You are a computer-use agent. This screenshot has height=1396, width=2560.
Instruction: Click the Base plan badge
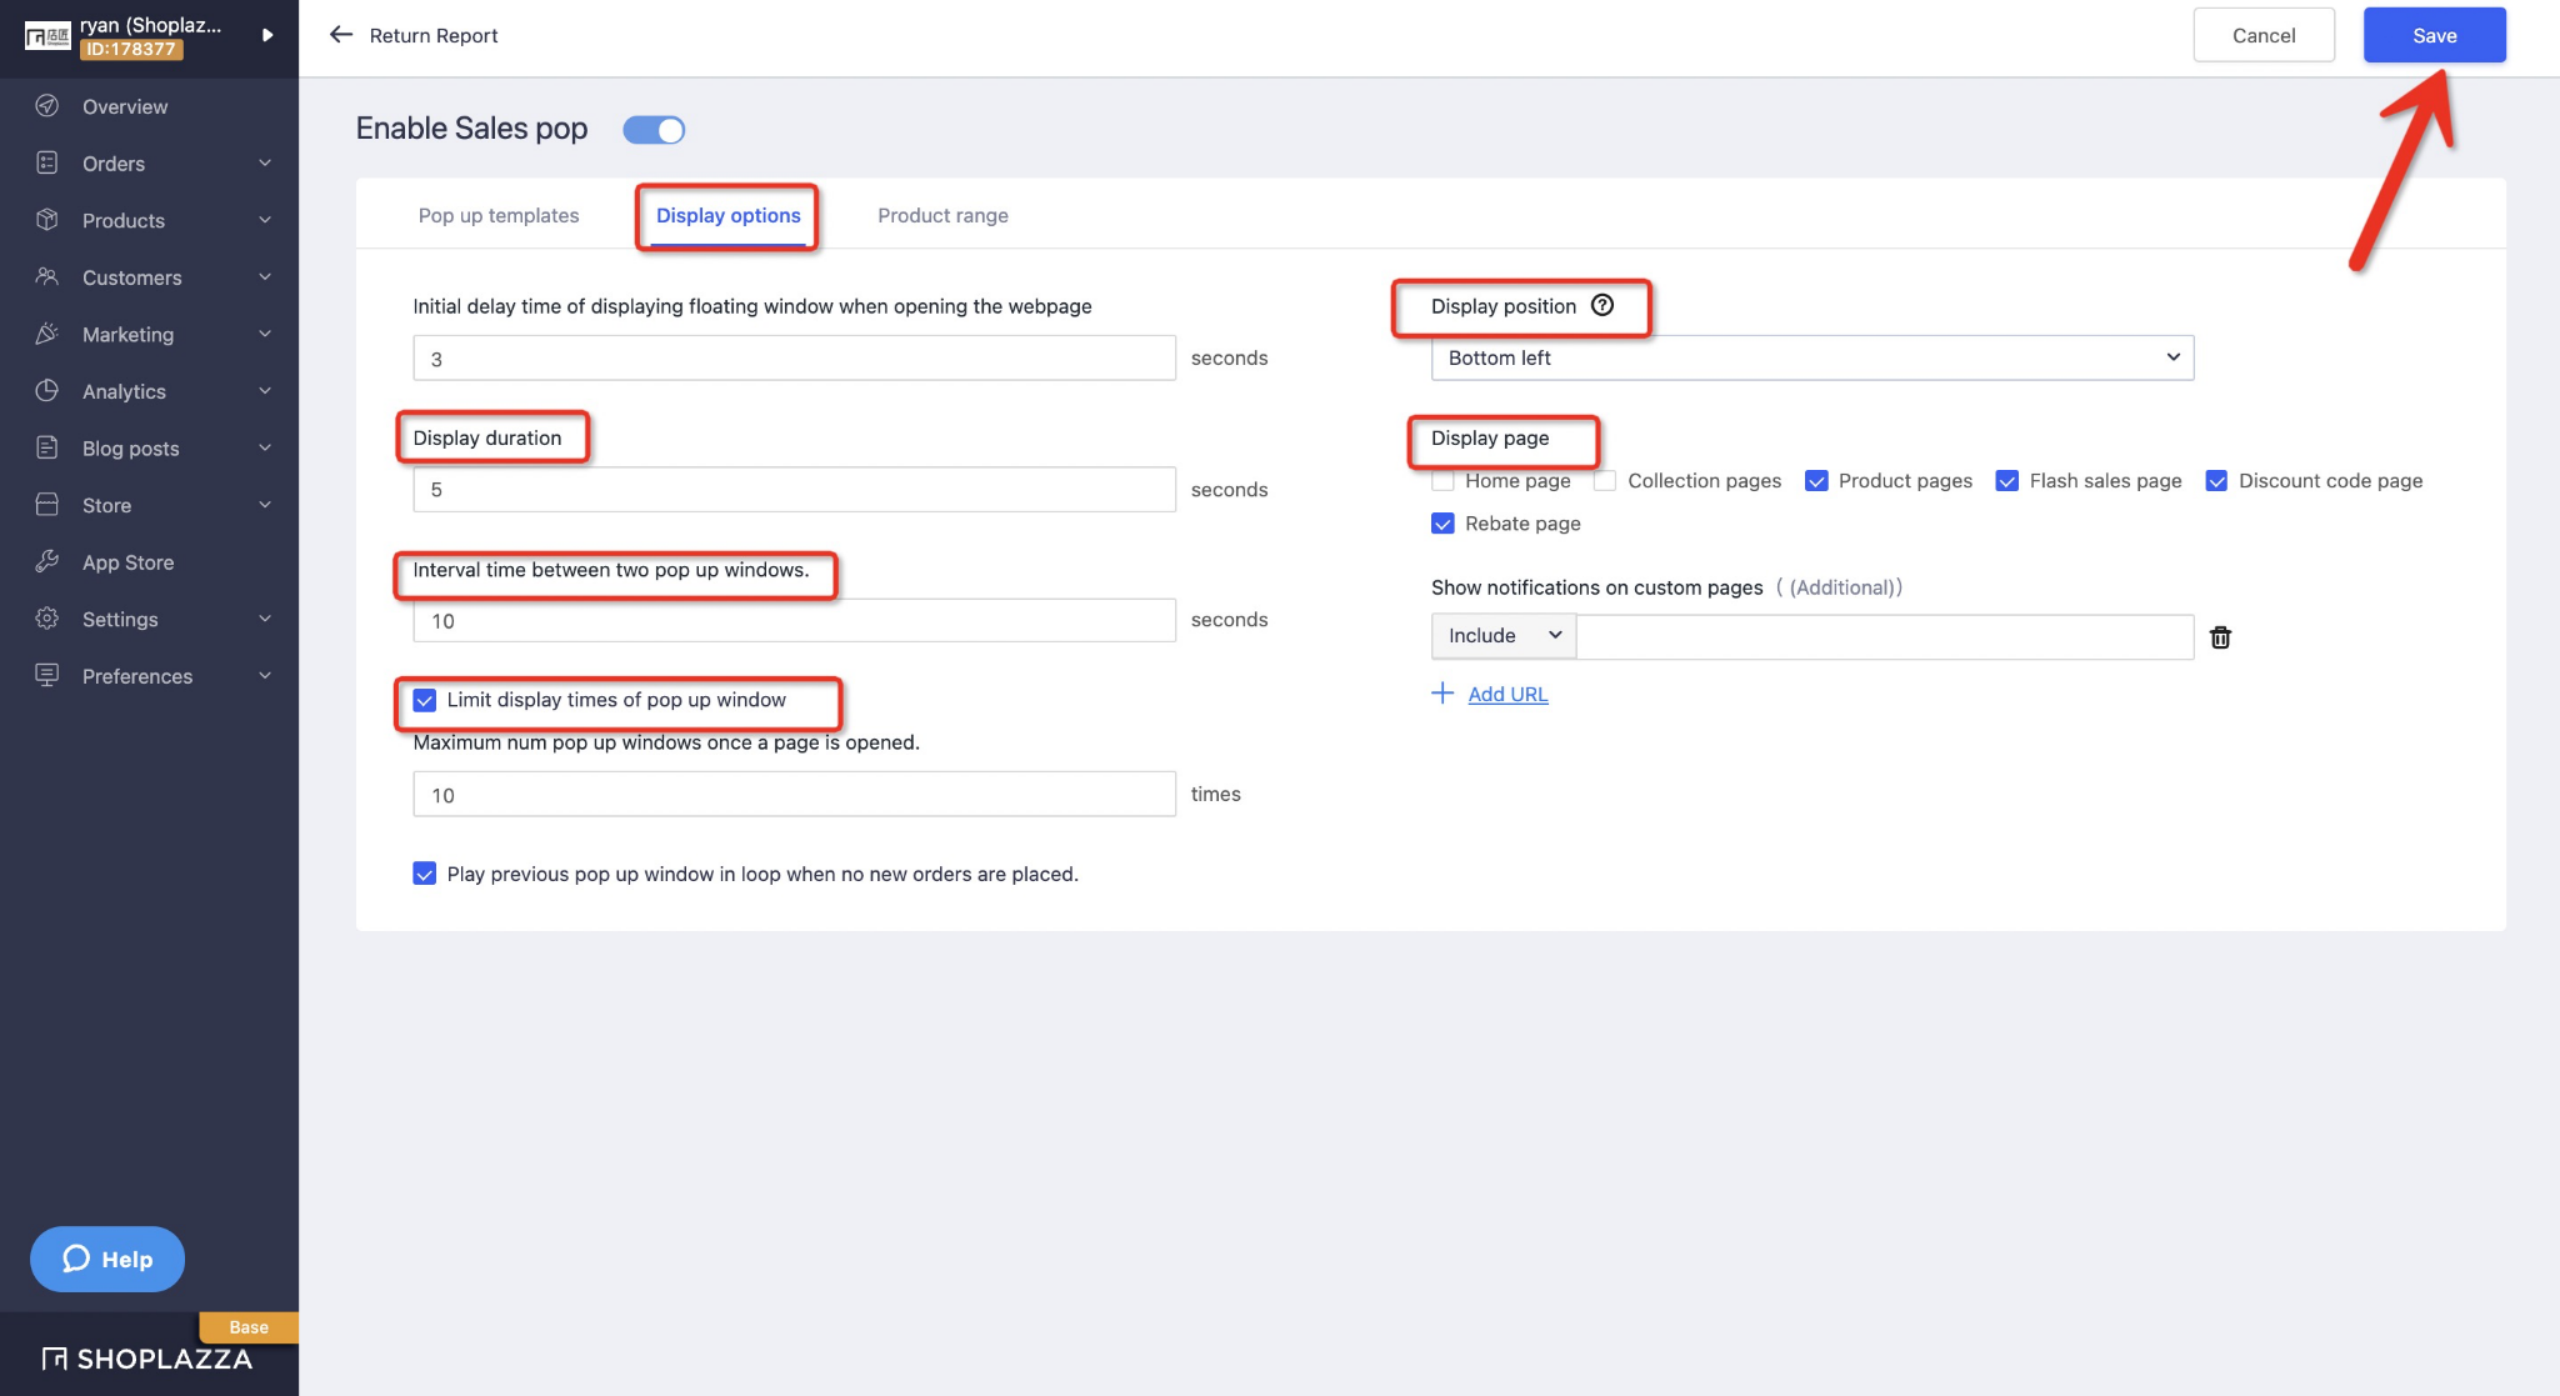249,1327
